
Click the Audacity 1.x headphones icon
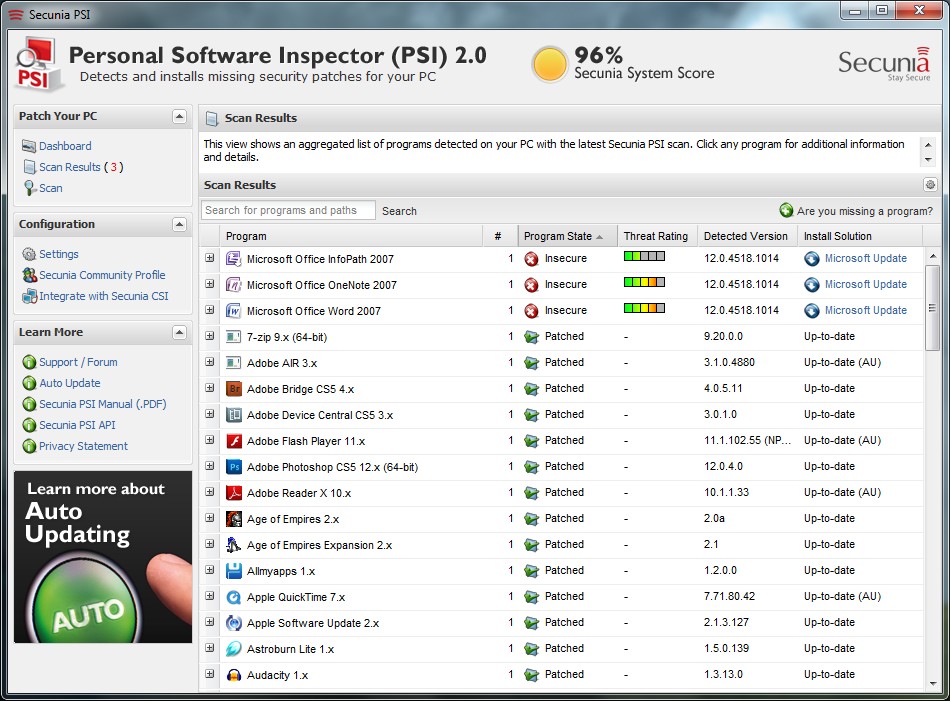(x=233, y=675)
